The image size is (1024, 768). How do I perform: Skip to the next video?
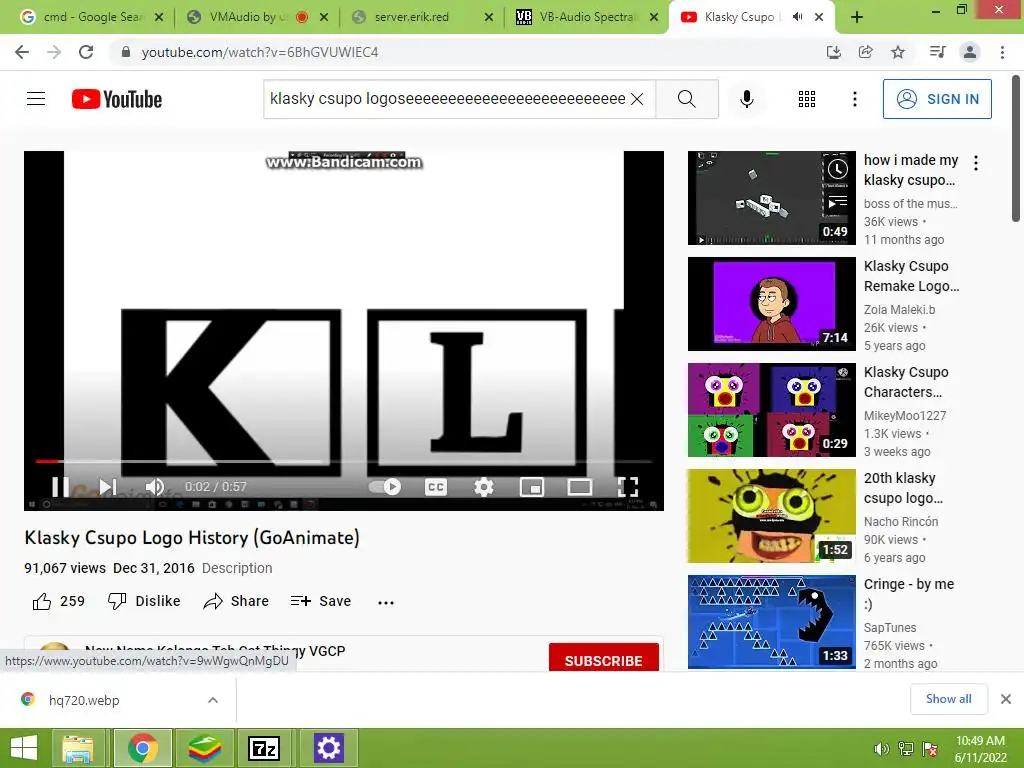tap(108, 487)
